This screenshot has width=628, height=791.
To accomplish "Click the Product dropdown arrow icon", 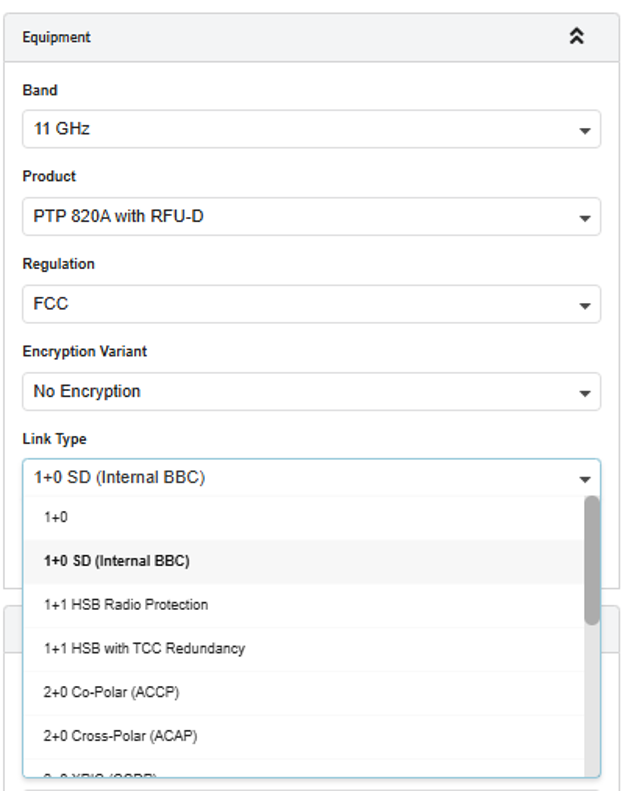I will (x=585, y=218).
